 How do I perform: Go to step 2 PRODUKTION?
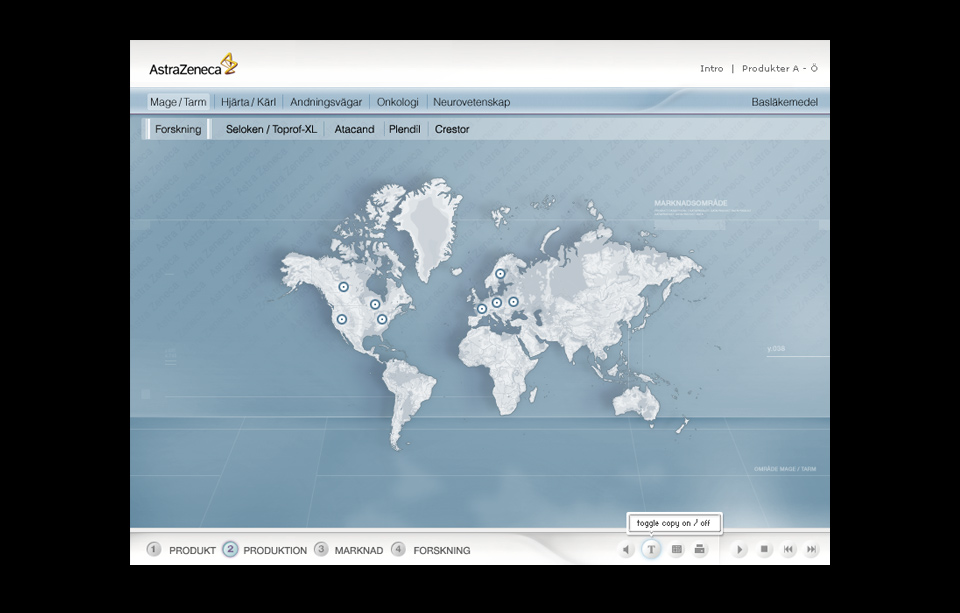264,550
